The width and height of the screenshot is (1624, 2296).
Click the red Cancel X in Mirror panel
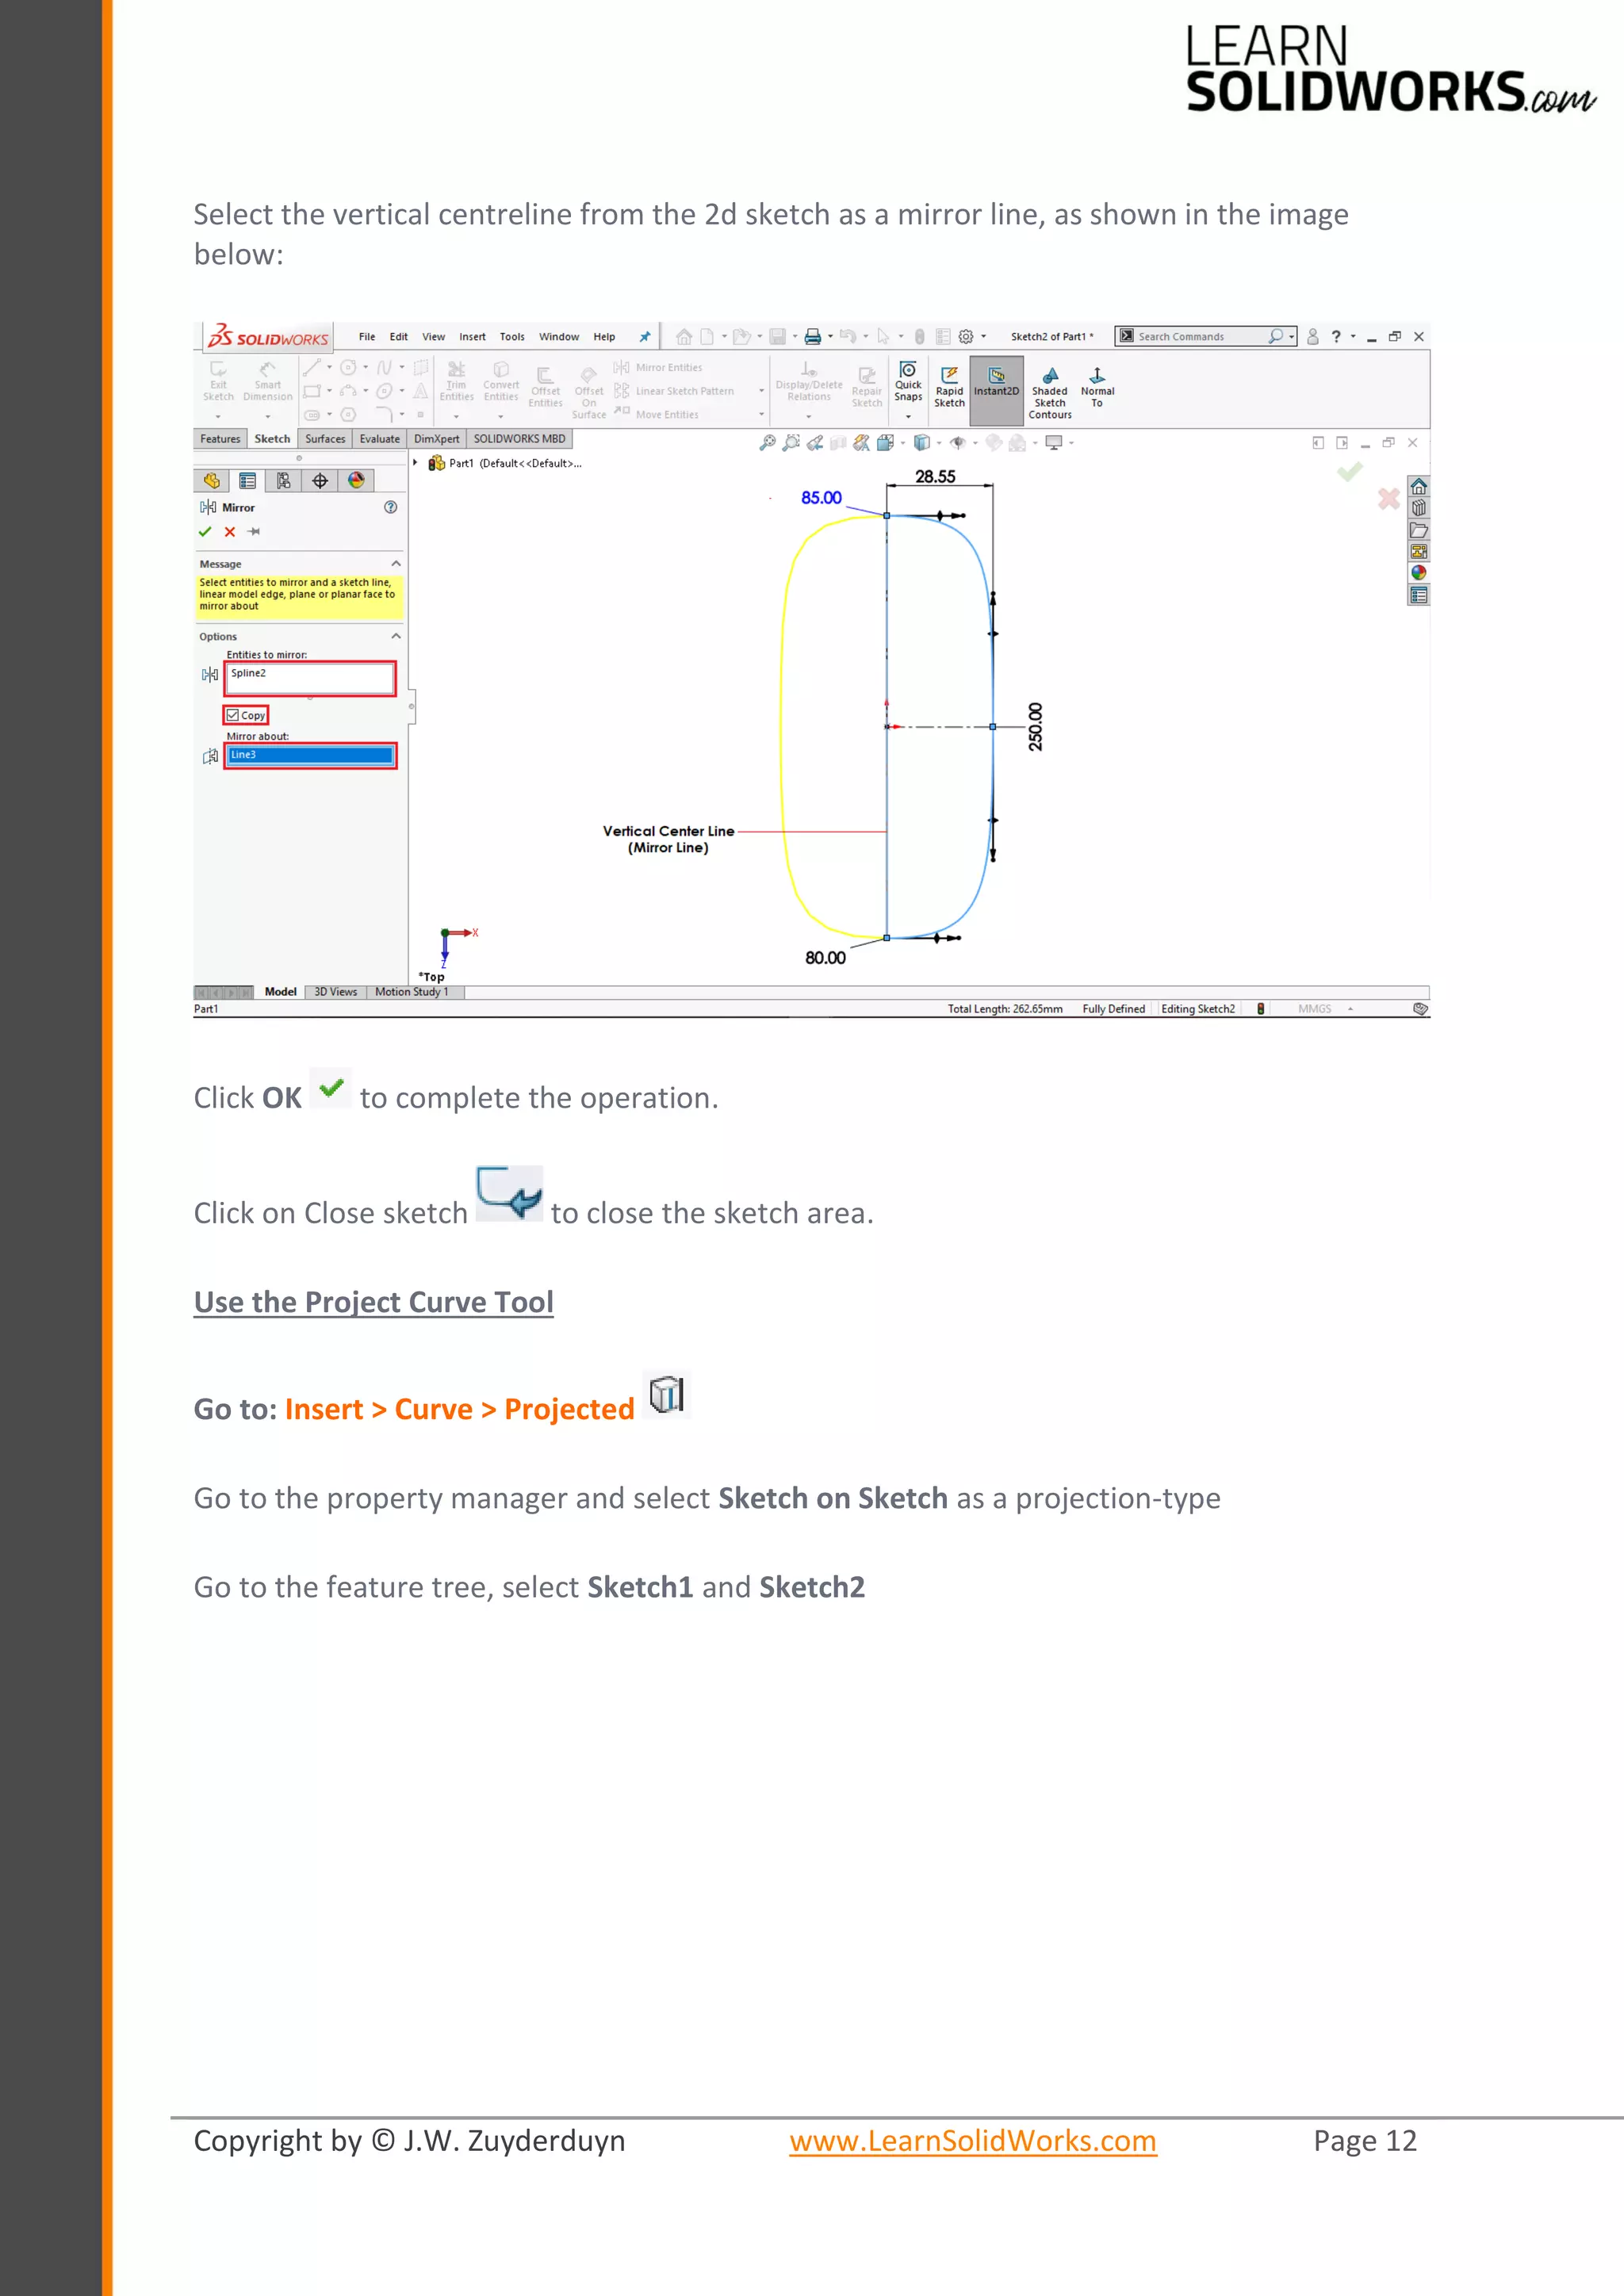coord(230,532)
